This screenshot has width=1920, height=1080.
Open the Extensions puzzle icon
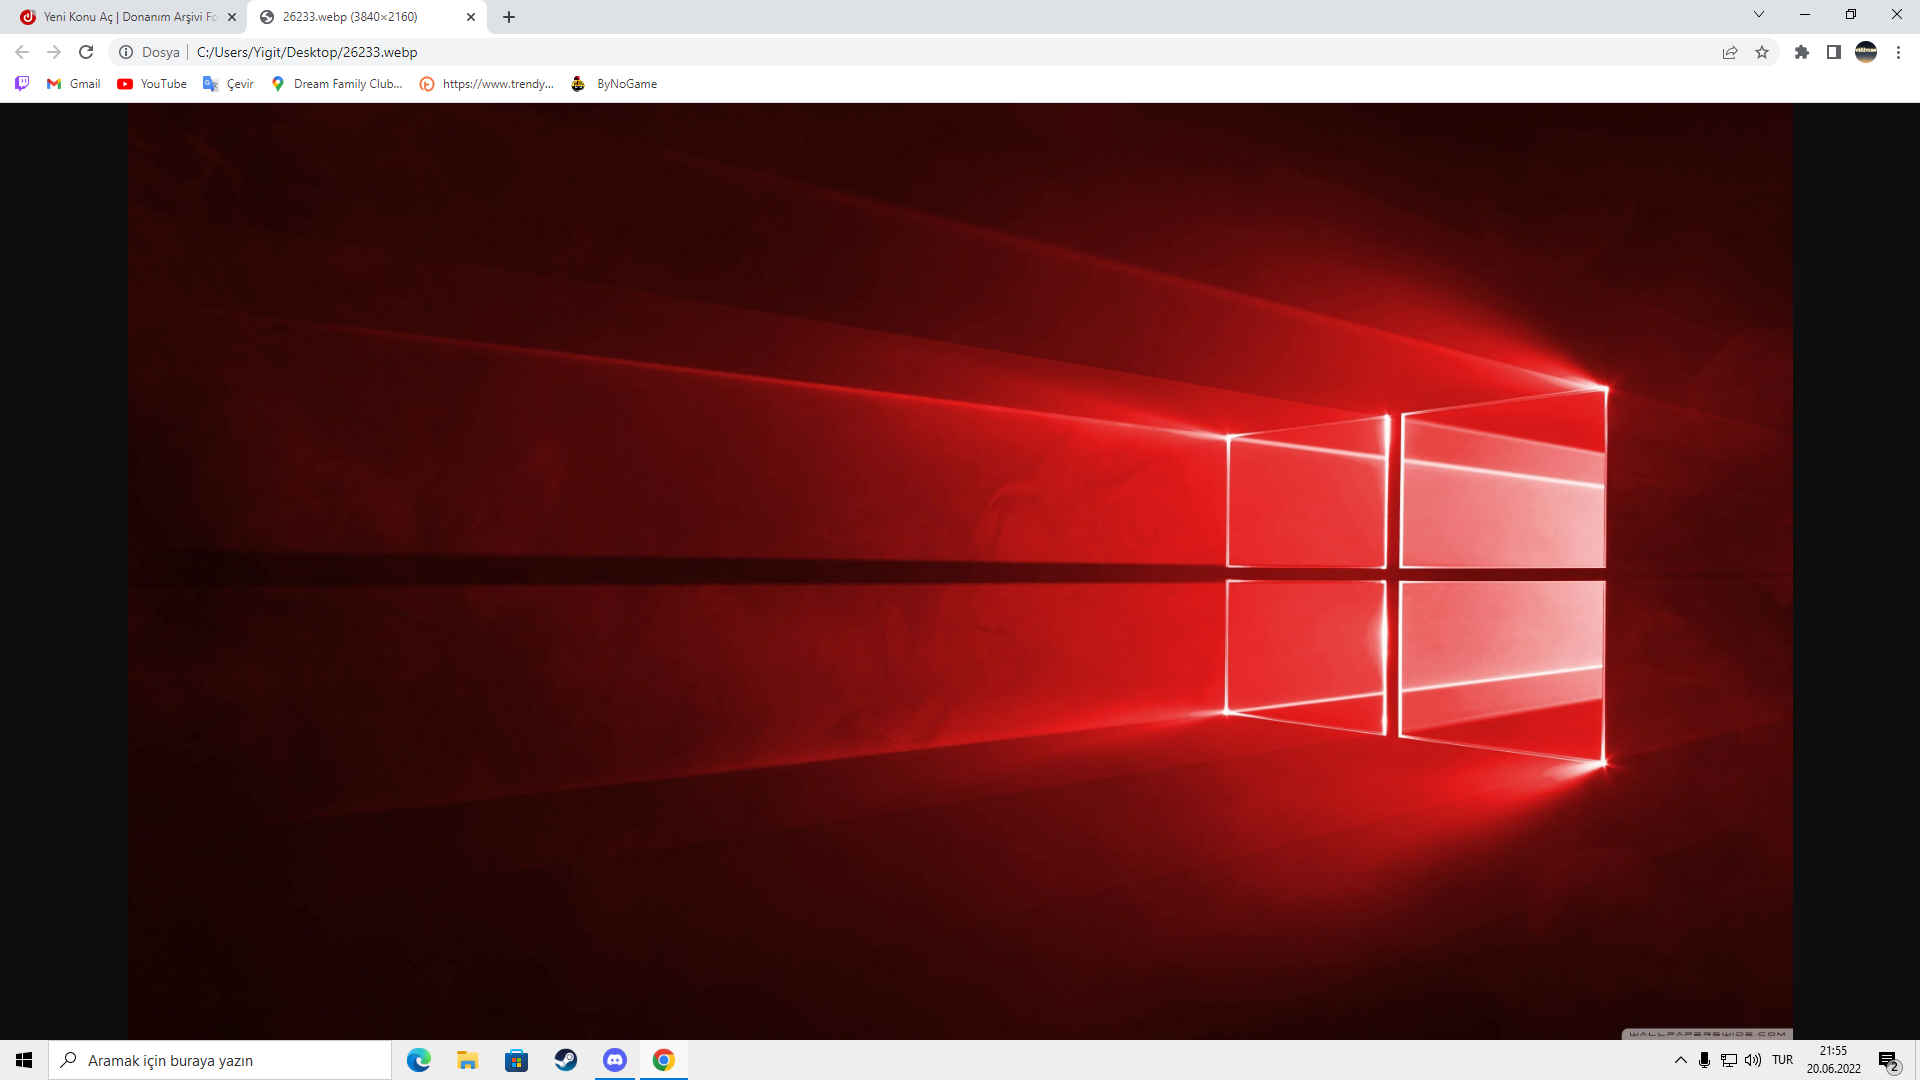(x=1802, y=52)
